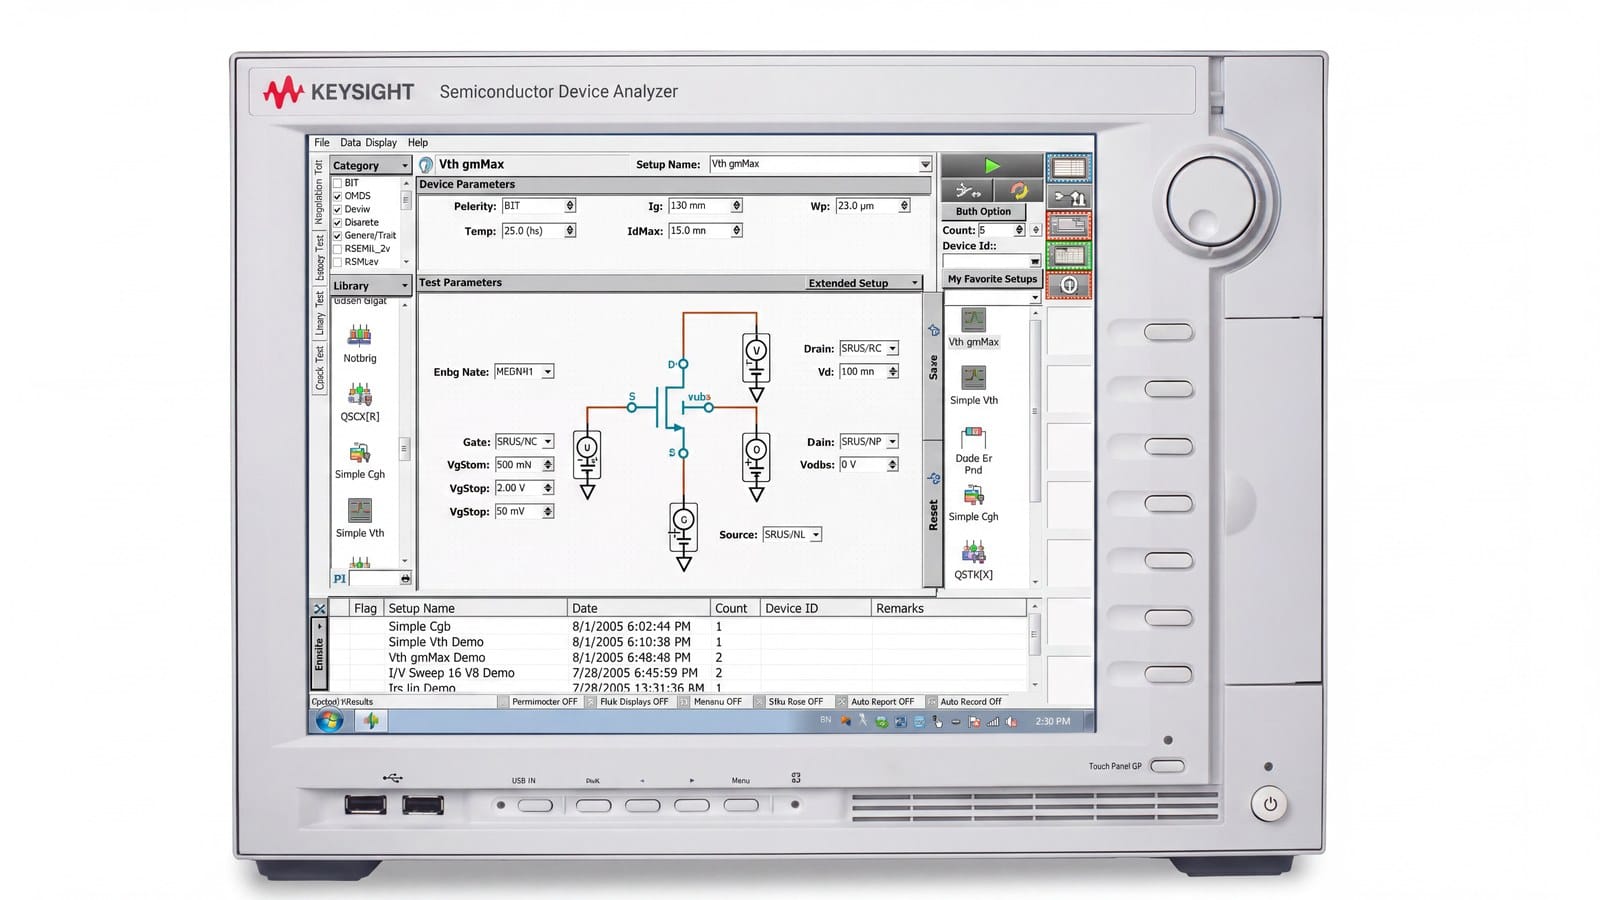Sort results by Date column header
Screen dimensions: 1600x900
point(639,608)
